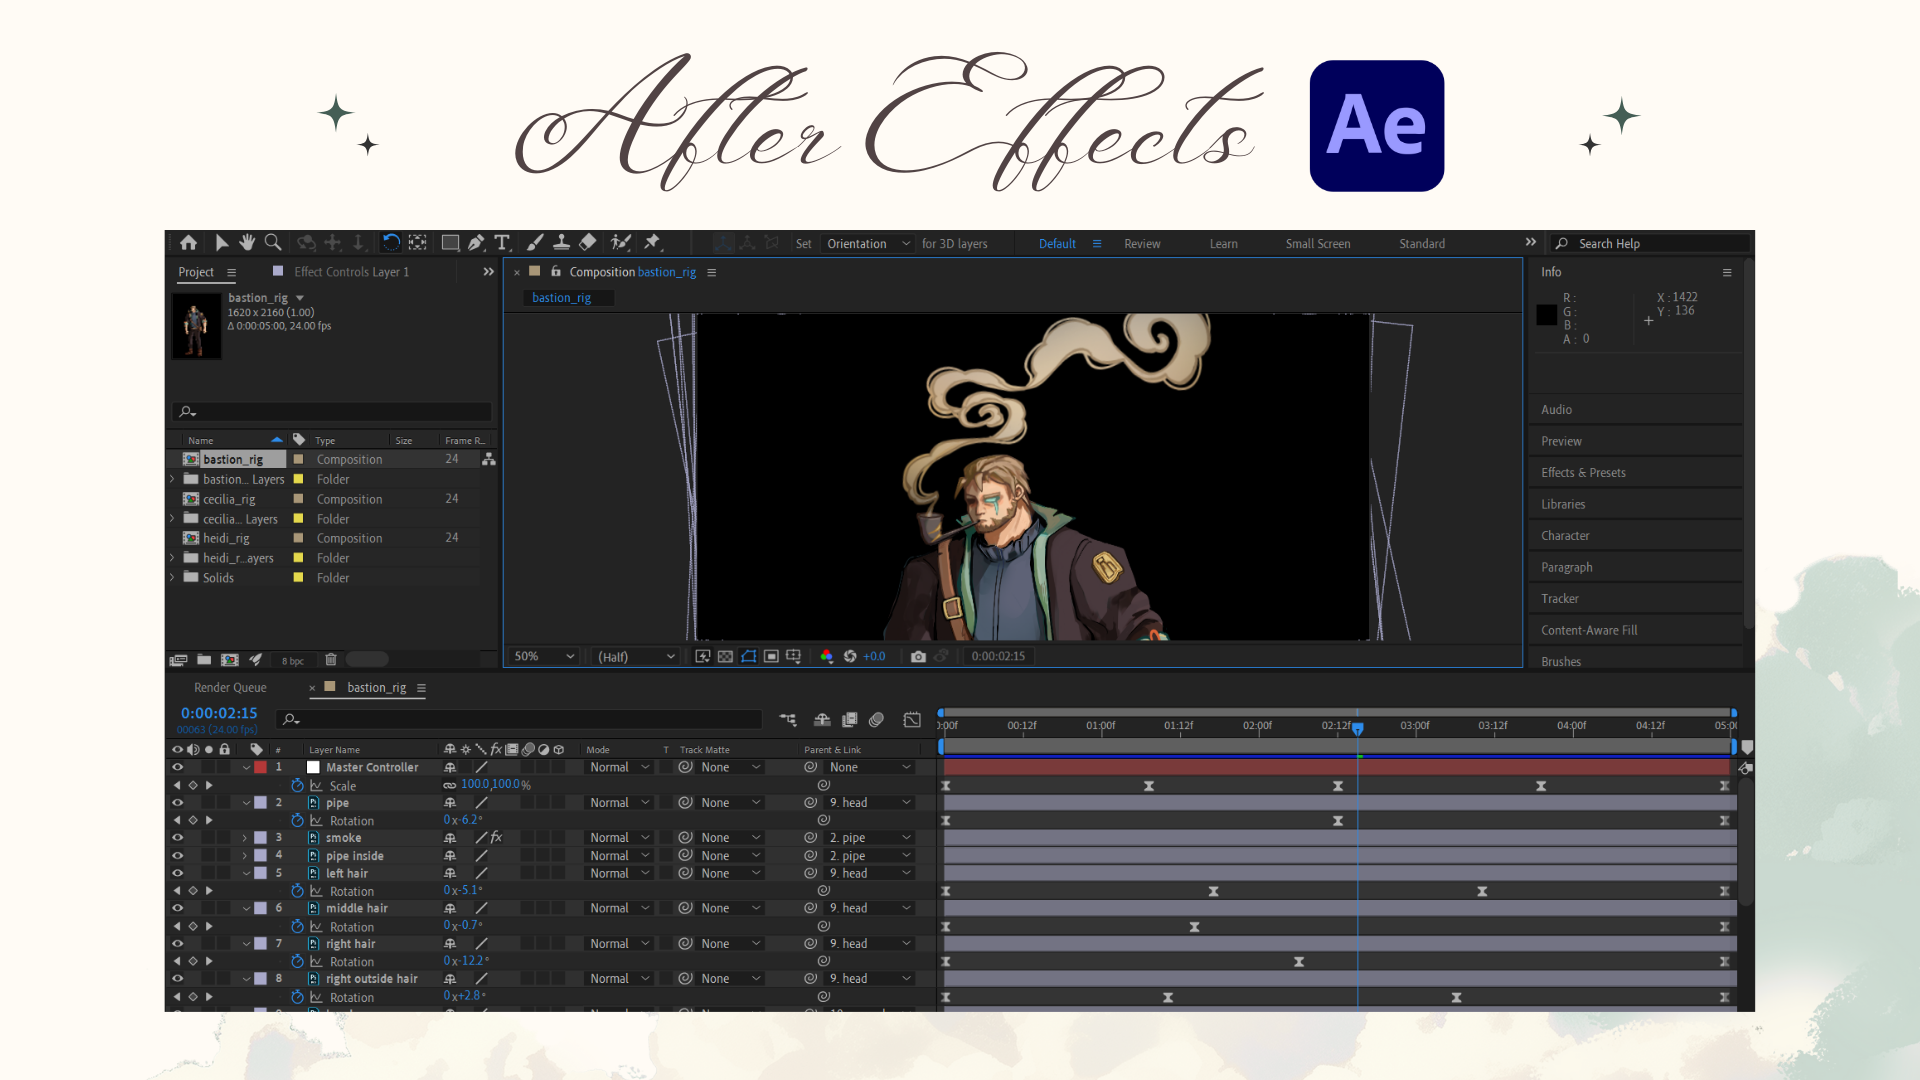Click the red label swatch of Master Controller
The image size is (1920, 1080).
click(x=261, y=768)
